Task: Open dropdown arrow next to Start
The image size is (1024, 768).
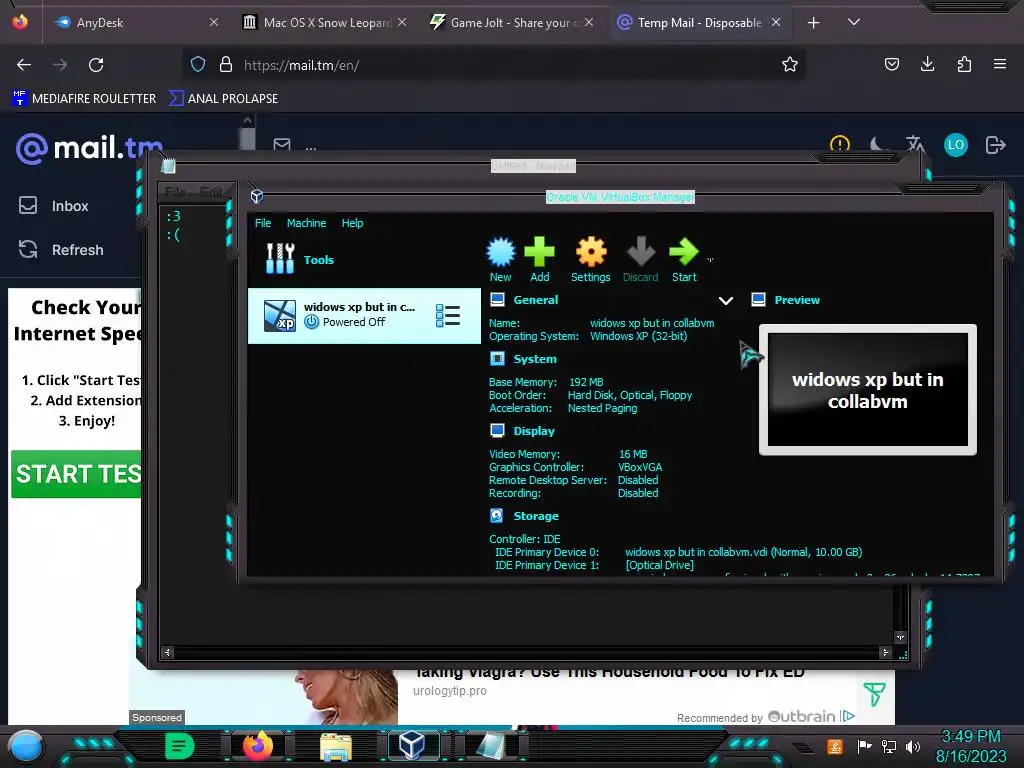Action: click(711, 260)
